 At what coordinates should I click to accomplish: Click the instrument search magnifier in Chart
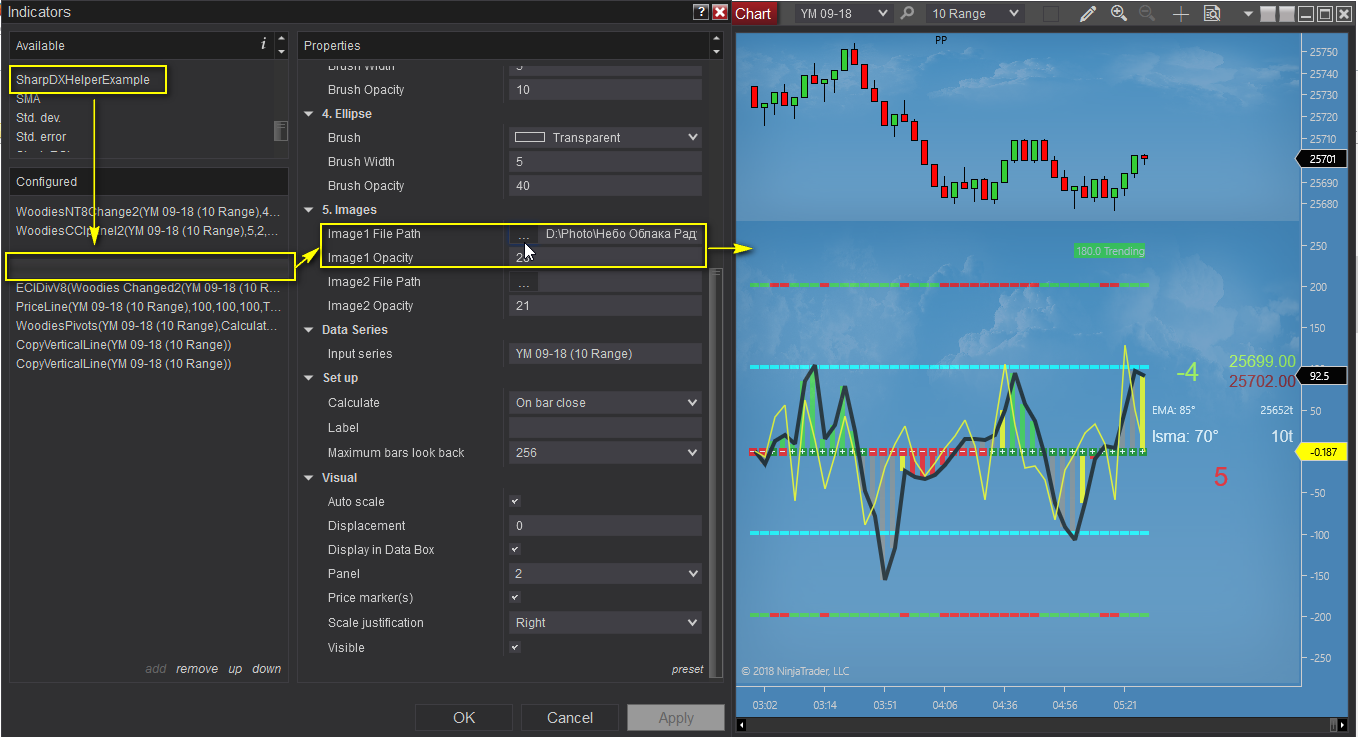pyautogui.click(x=907, y=14)
